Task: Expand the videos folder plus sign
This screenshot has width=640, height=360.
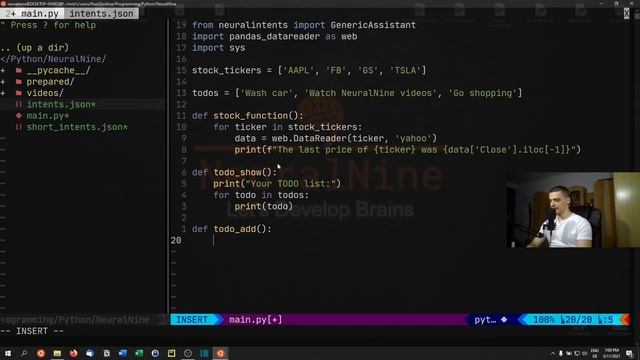Action: [x=3, y=93]
